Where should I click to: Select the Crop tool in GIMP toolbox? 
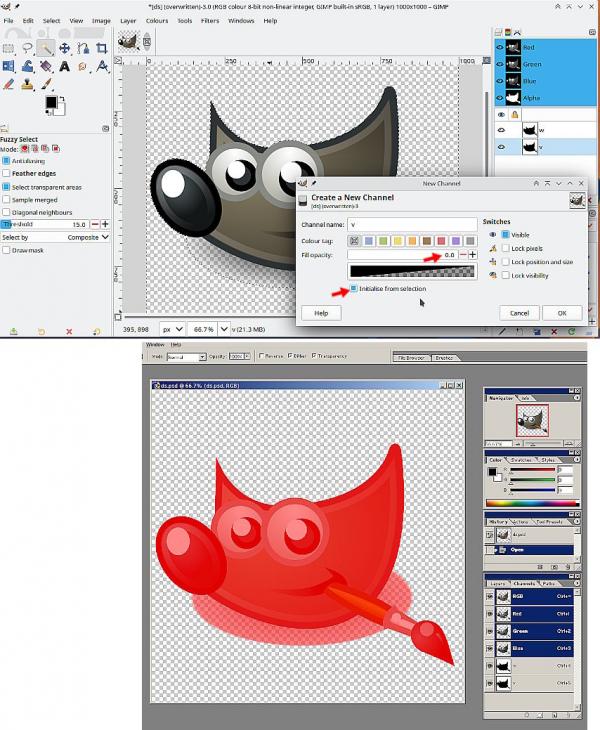pos(101,48)
